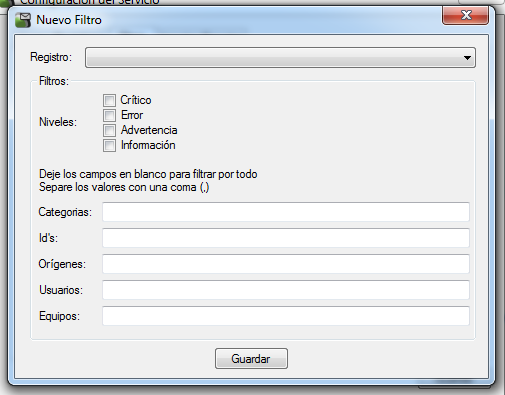Click the Filtros group title
The image size is (505, 395).
pyautogui.click(x=54, y=81)
